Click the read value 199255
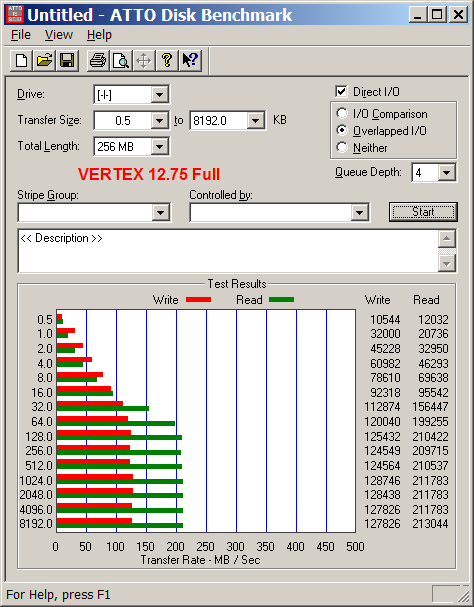 click(x=430, y=422)
